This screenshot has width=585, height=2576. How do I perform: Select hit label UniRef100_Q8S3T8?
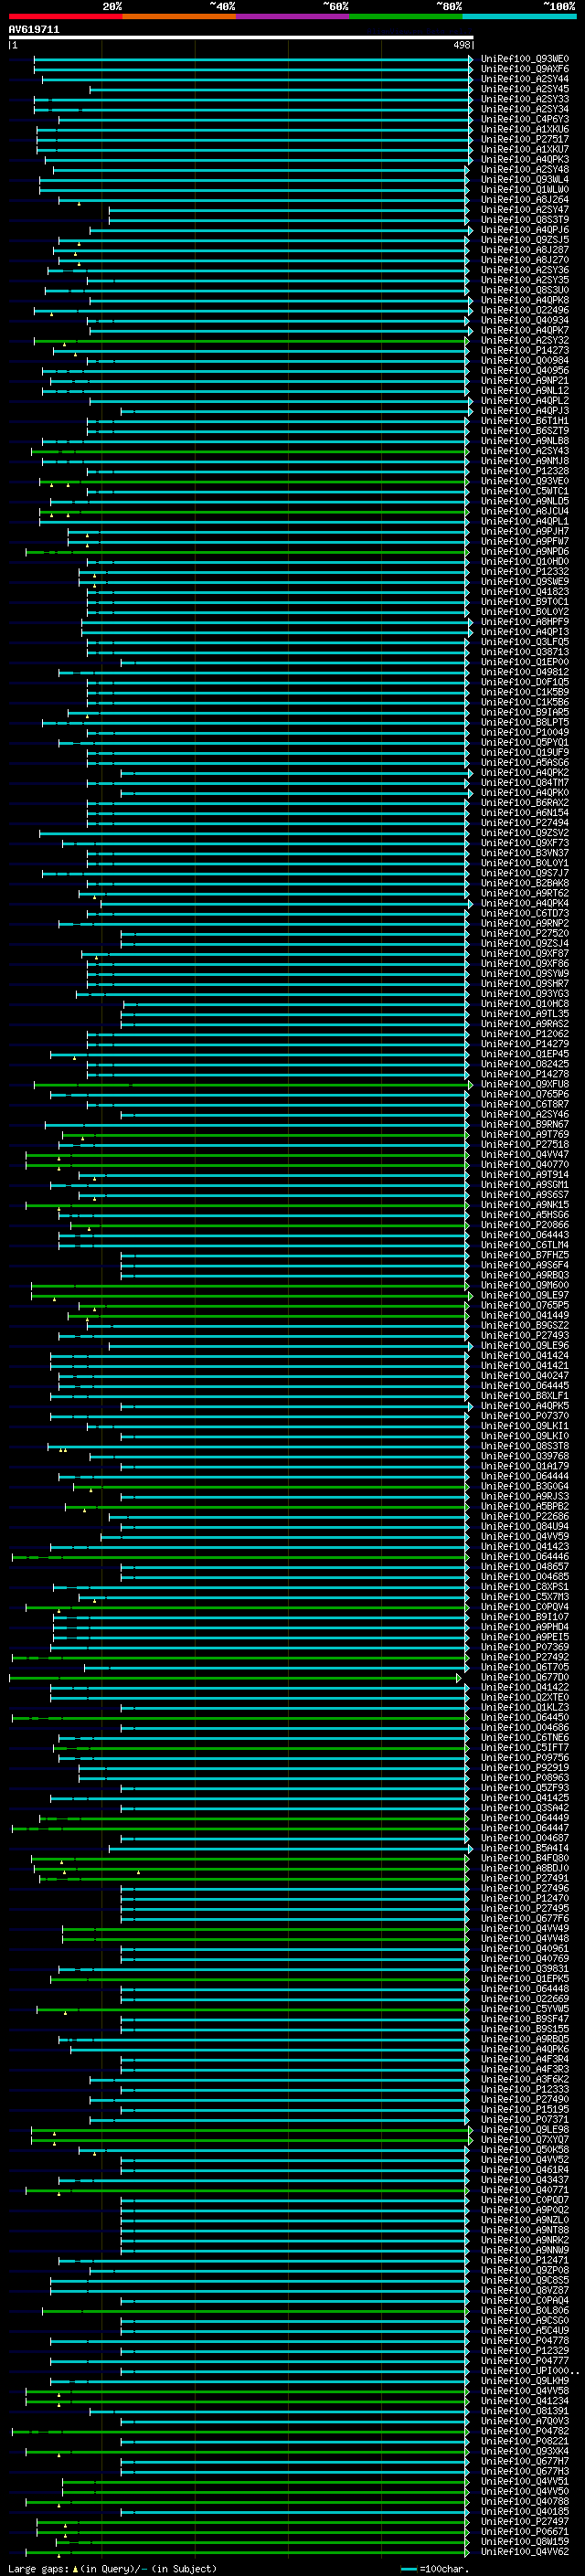coord(525,1445)
